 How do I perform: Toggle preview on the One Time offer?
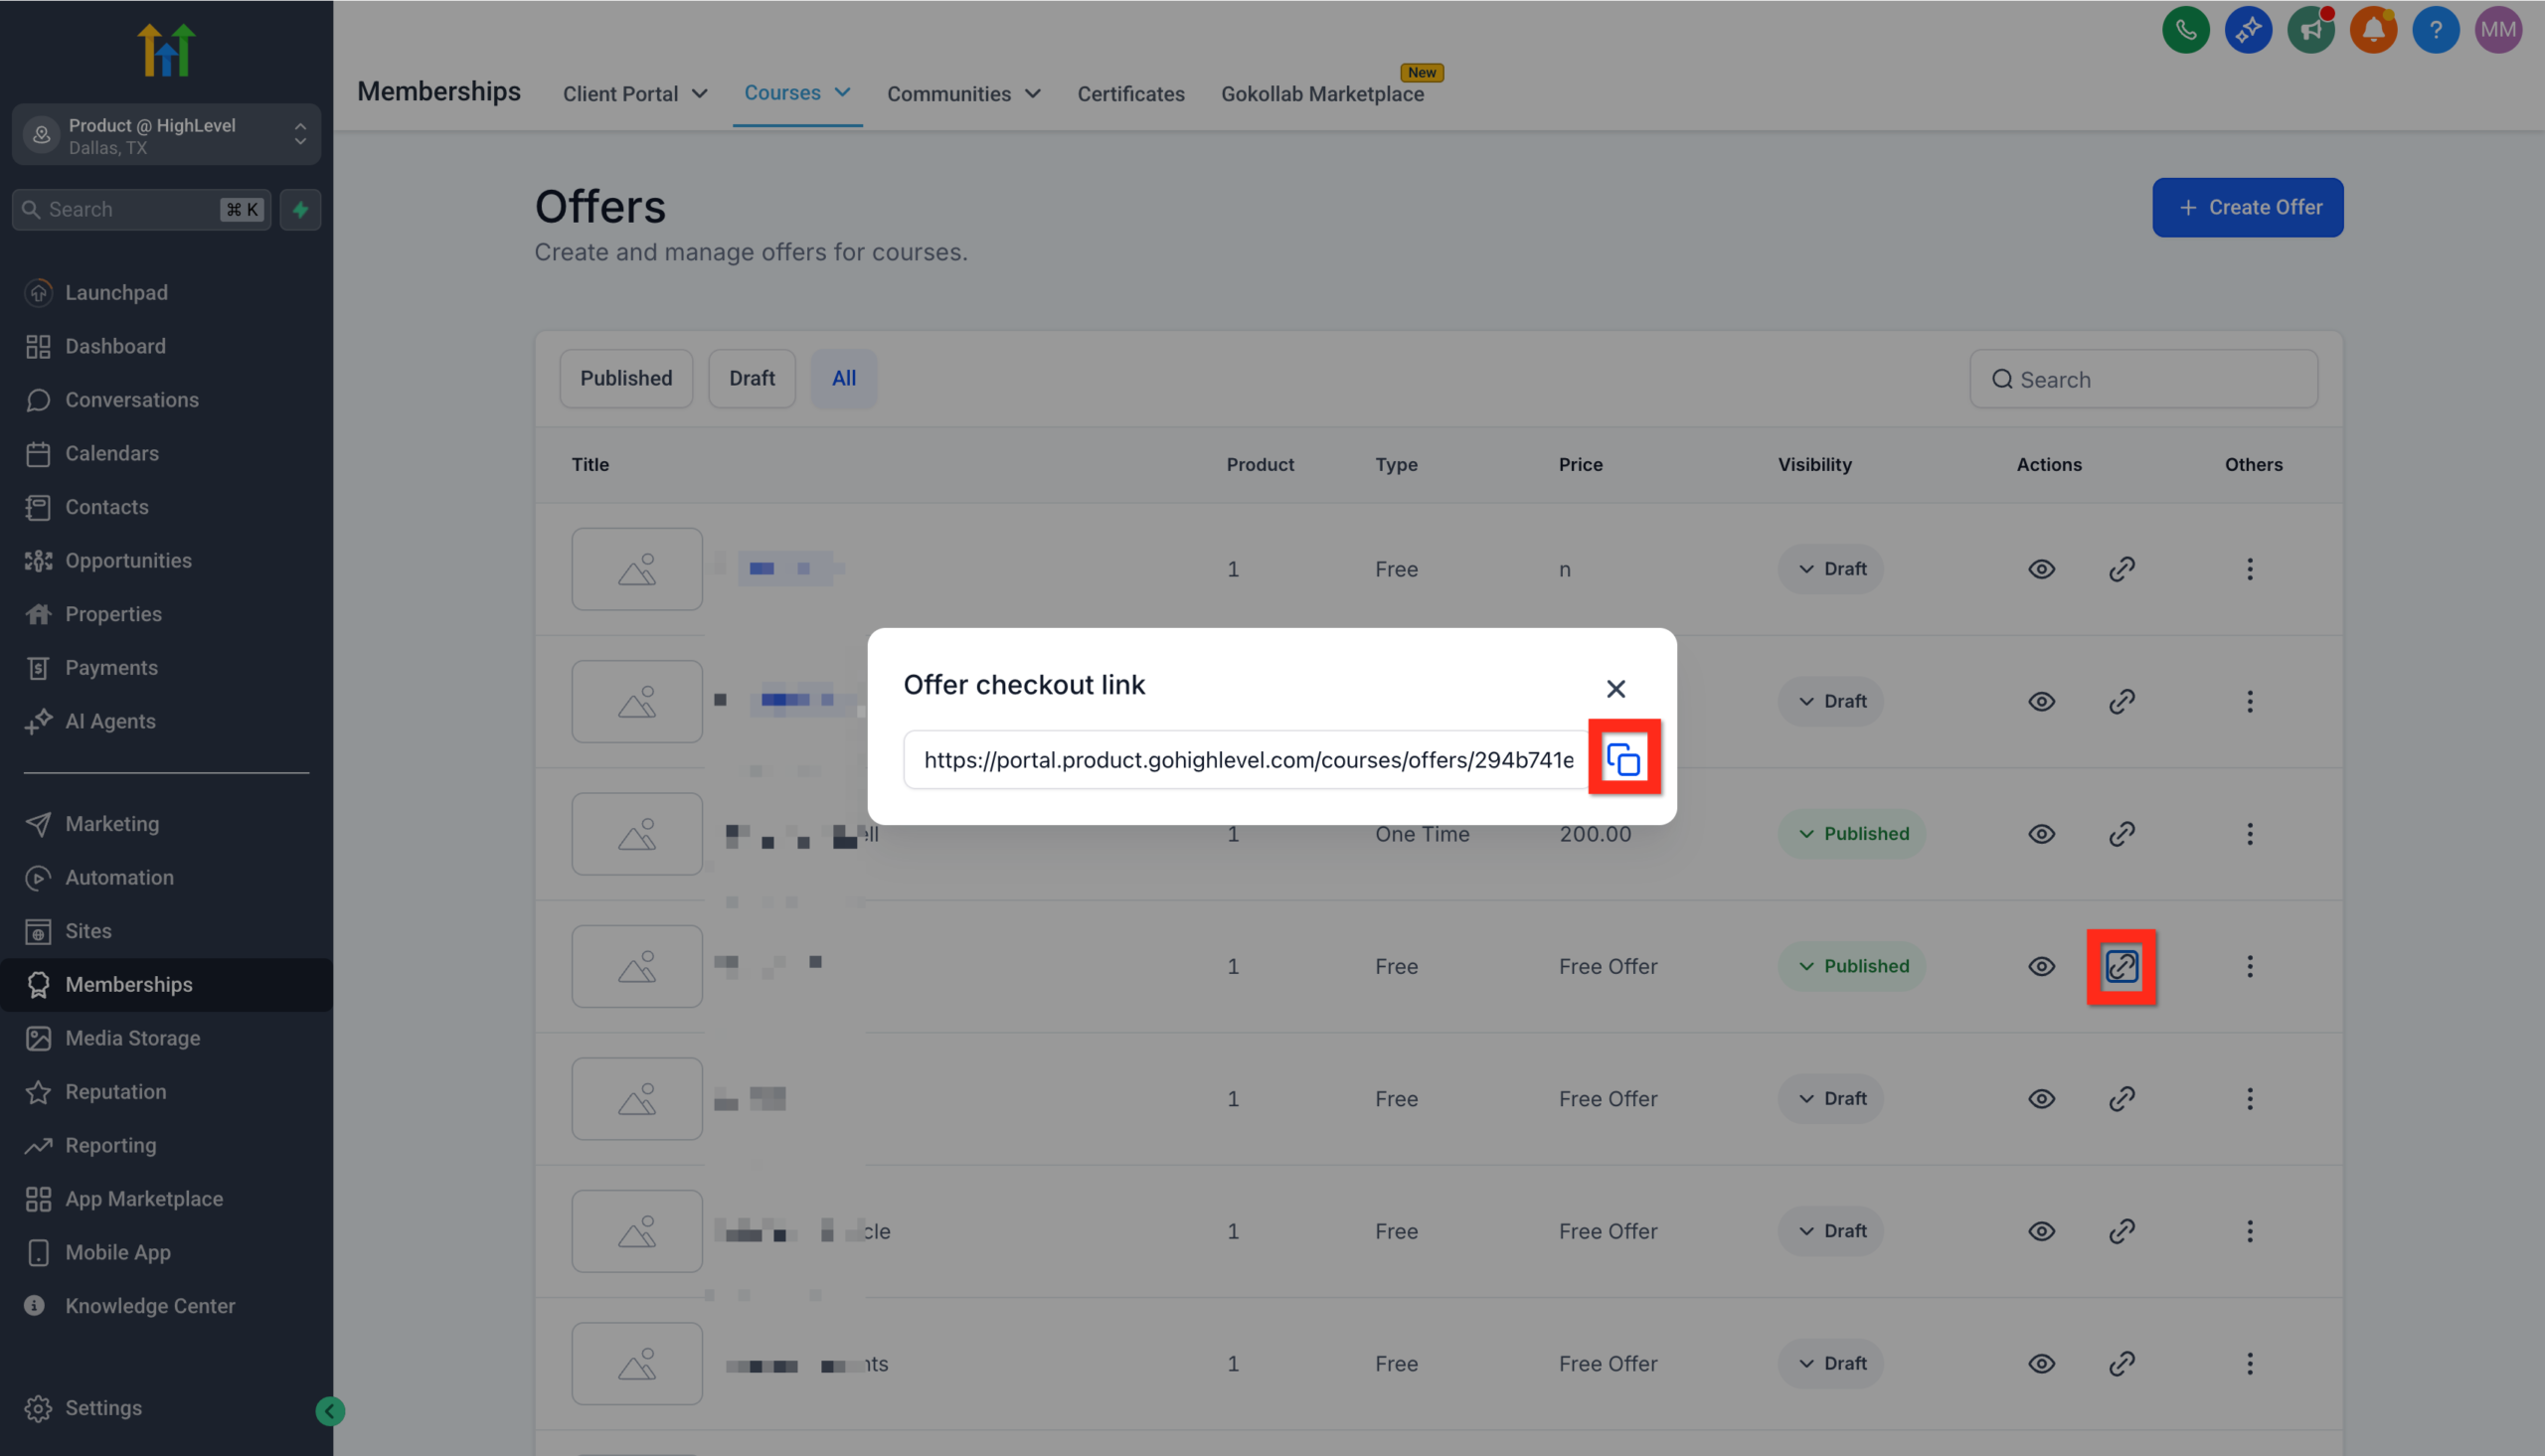[x=2041, y=833]
